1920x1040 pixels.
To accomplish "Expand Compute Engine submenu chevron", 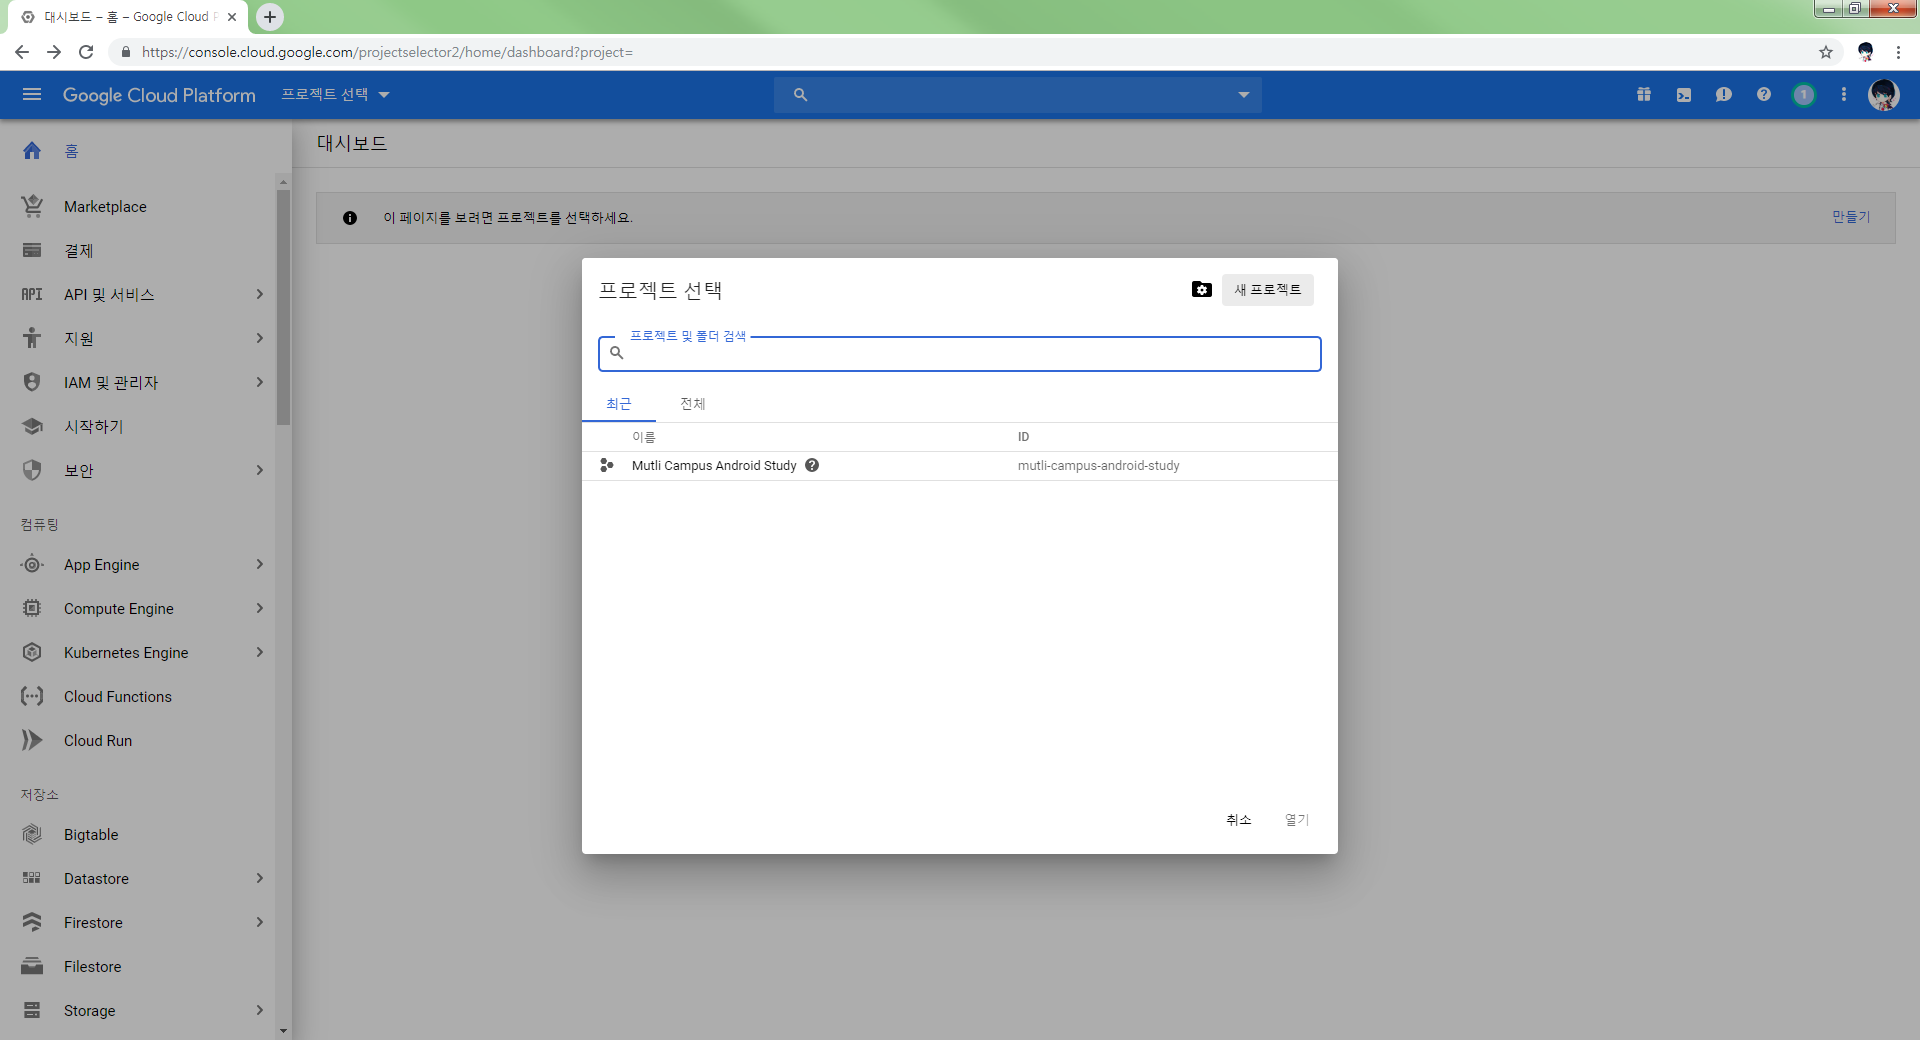I will pos(260,608).
